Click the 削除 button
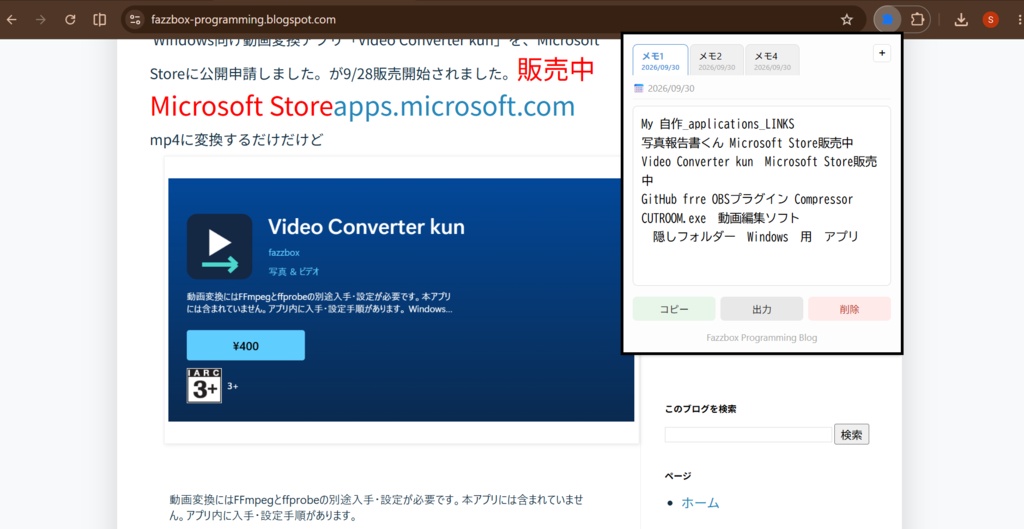Viewport: 1024px width, 529px height. click(x=849, y=309)
